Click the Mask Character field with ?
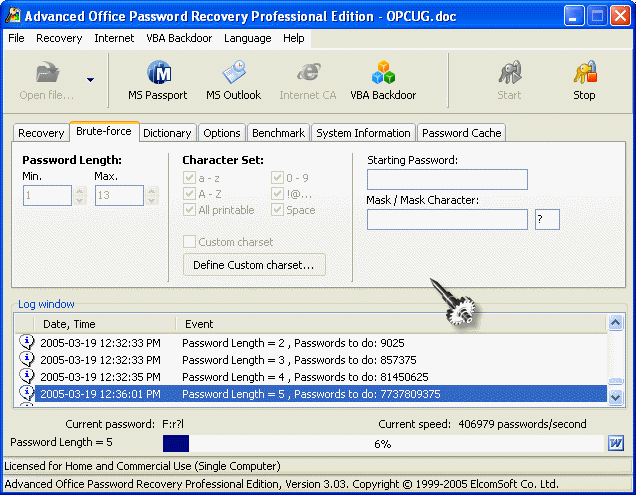Viewport: 636px width, 495px height. point(547,220)
